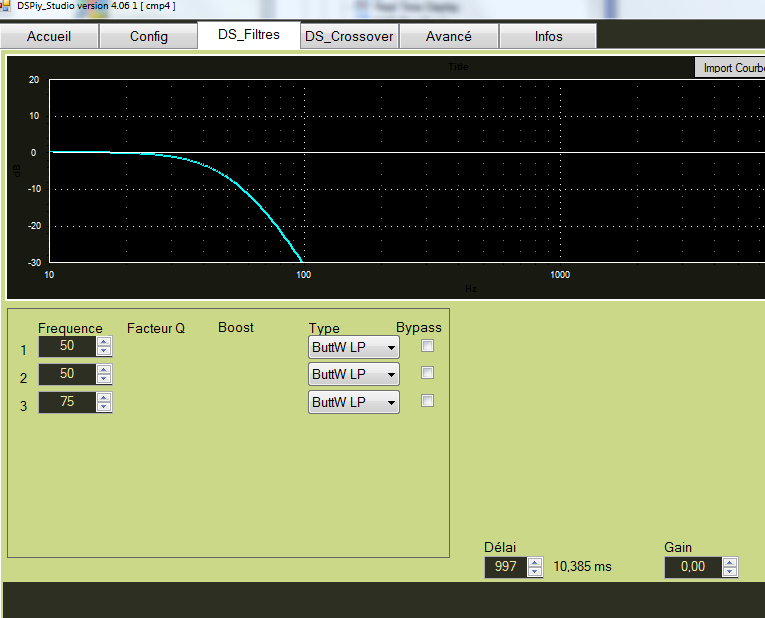Increase filter 3 frequency with up arrow

(x=104, y=398)
